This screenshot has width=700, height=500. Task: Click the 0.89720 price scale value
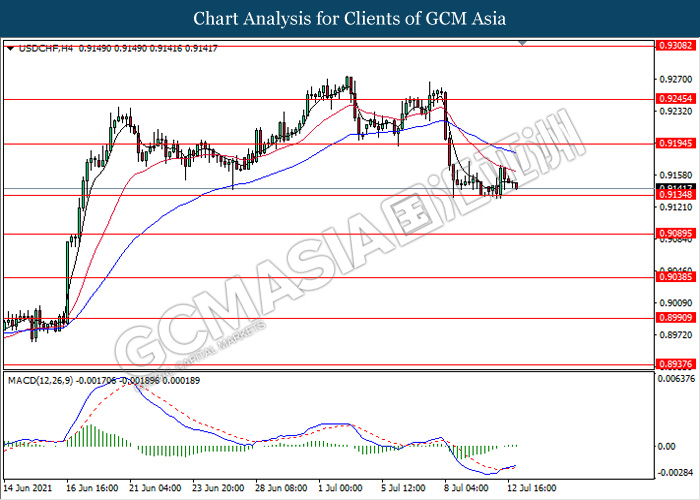click(676, 335)
